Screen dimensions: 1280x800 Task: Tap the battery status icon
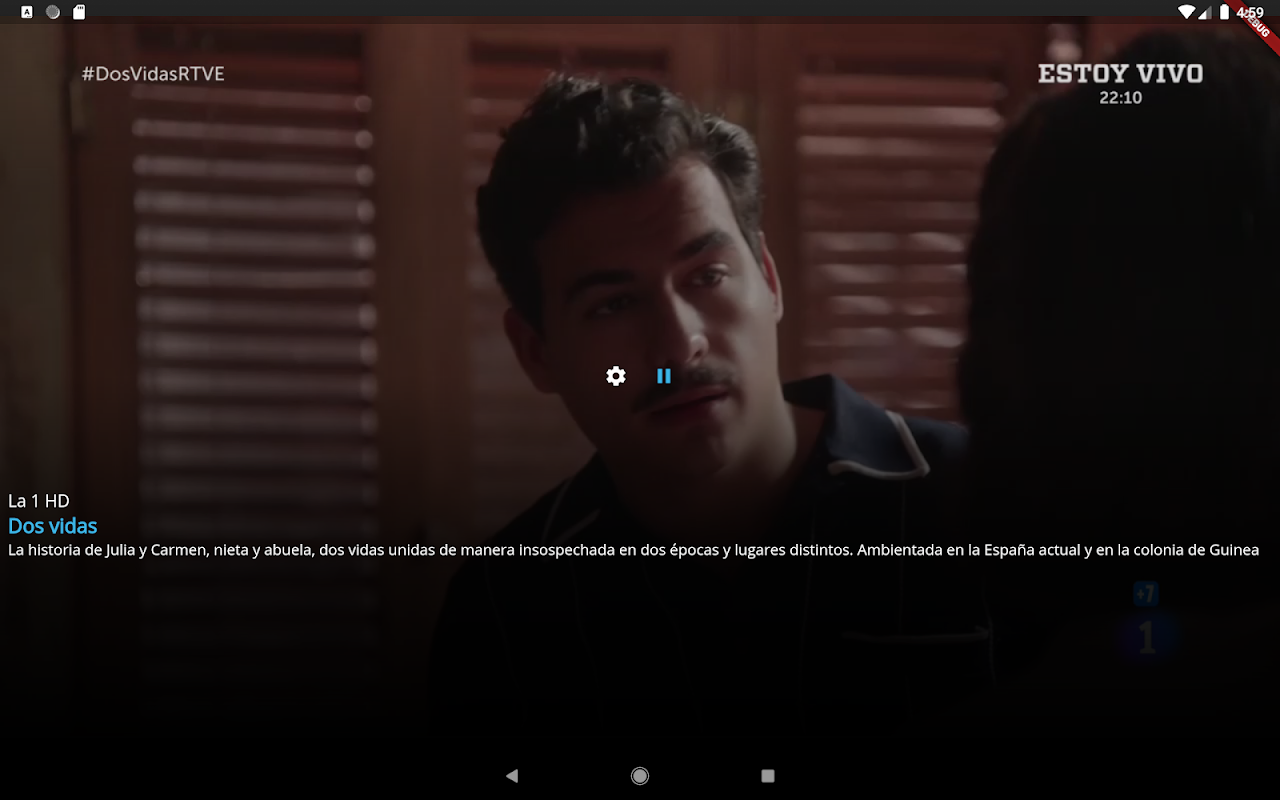click(1225, 12)
